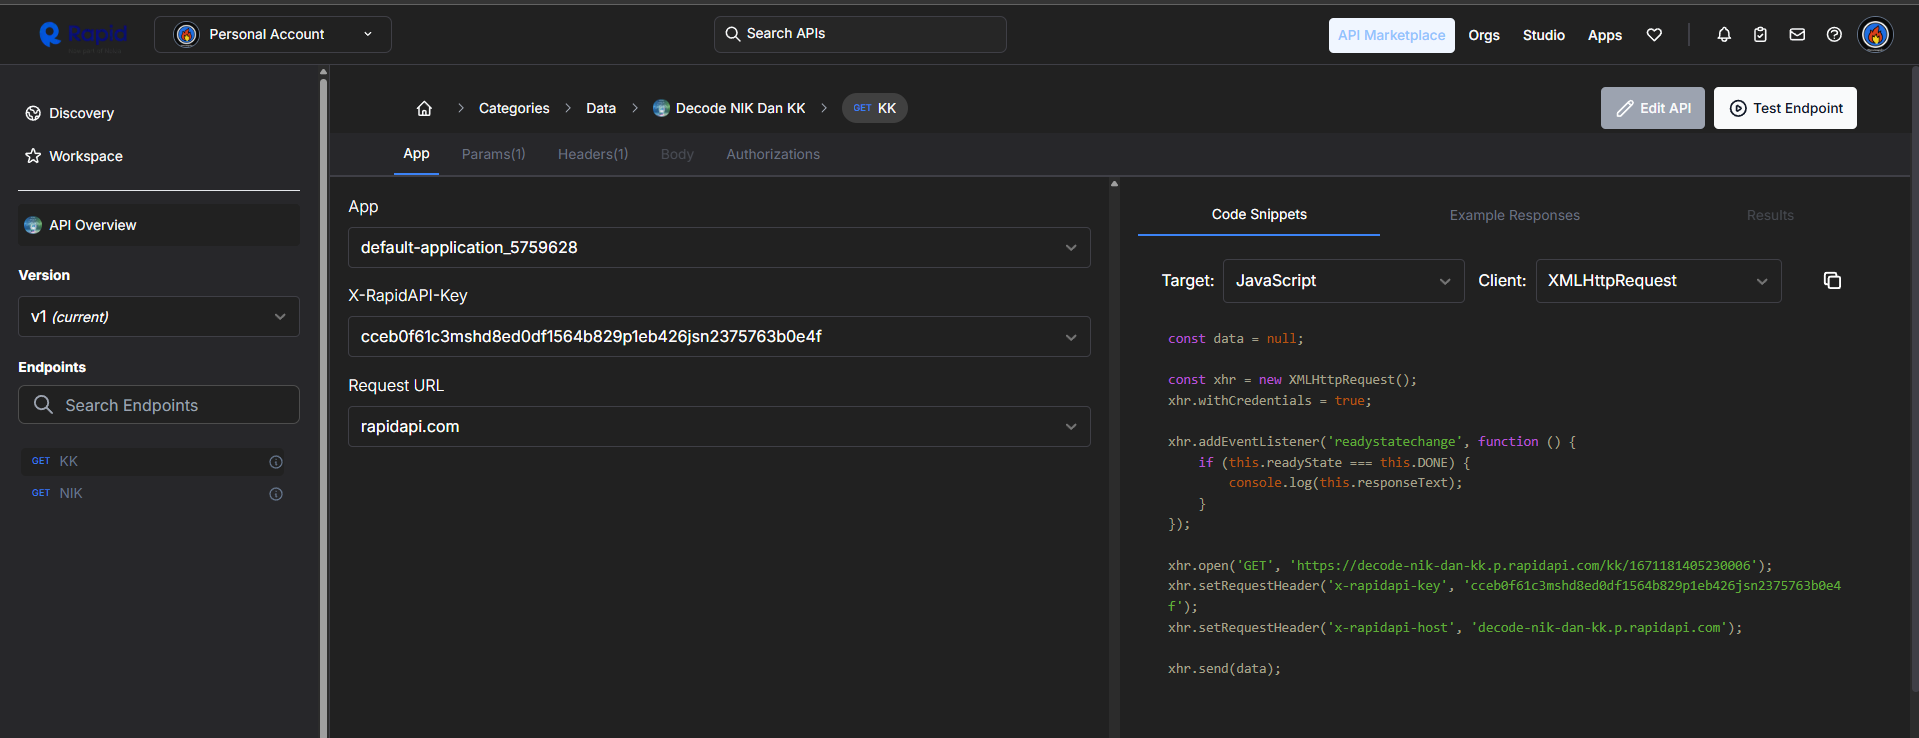Go to Categories breadcrumb

(514, 108)
